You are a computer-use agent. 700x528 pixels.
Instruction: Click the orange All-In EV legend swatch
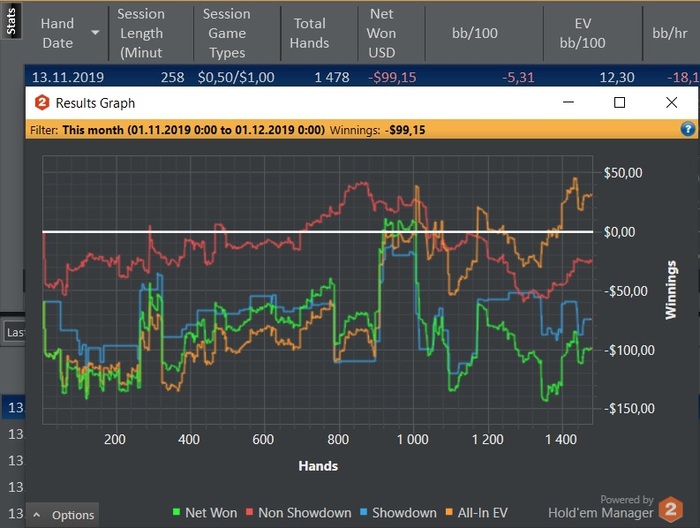[453, 513]
